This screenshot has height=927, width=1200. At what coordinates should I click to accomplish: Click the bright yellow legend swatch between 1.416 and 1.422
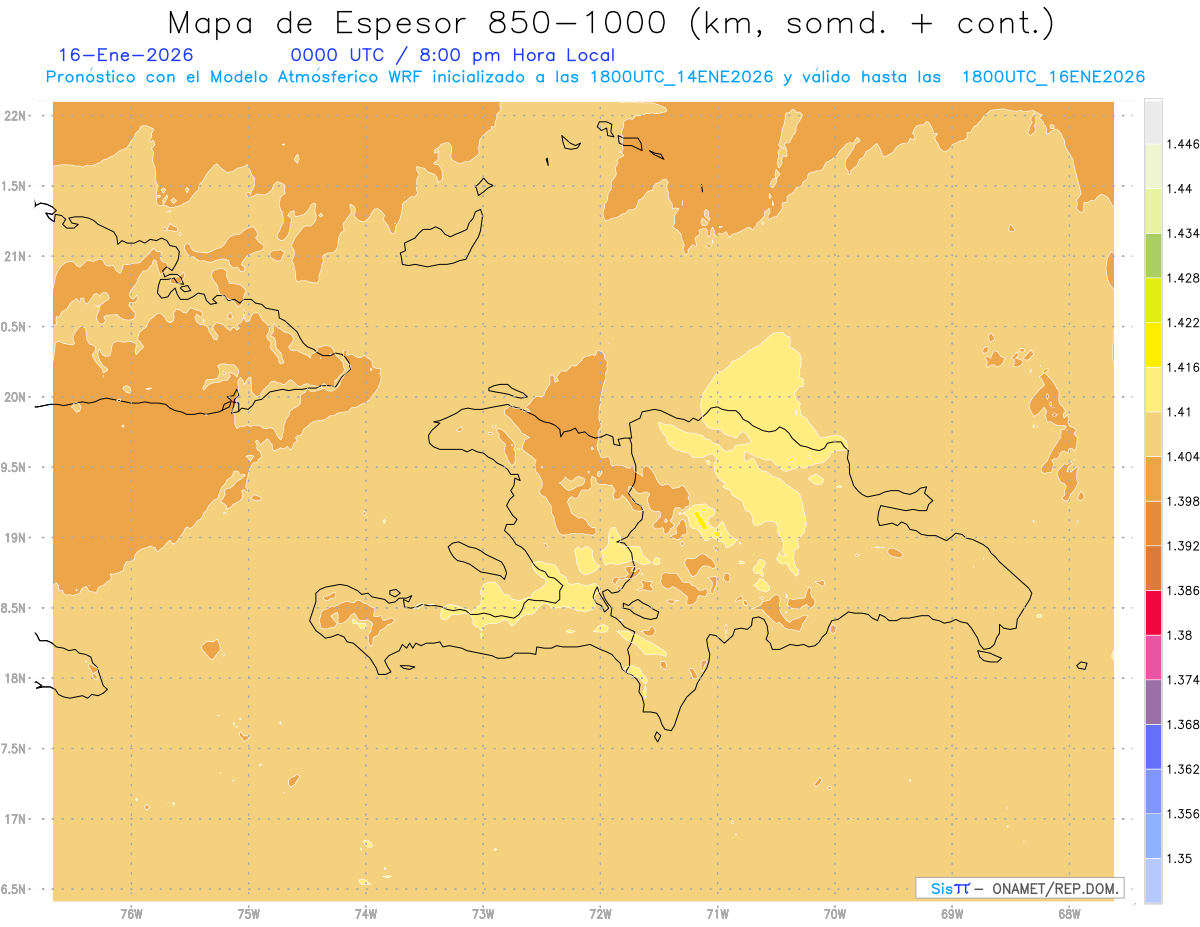[1153, 344]
